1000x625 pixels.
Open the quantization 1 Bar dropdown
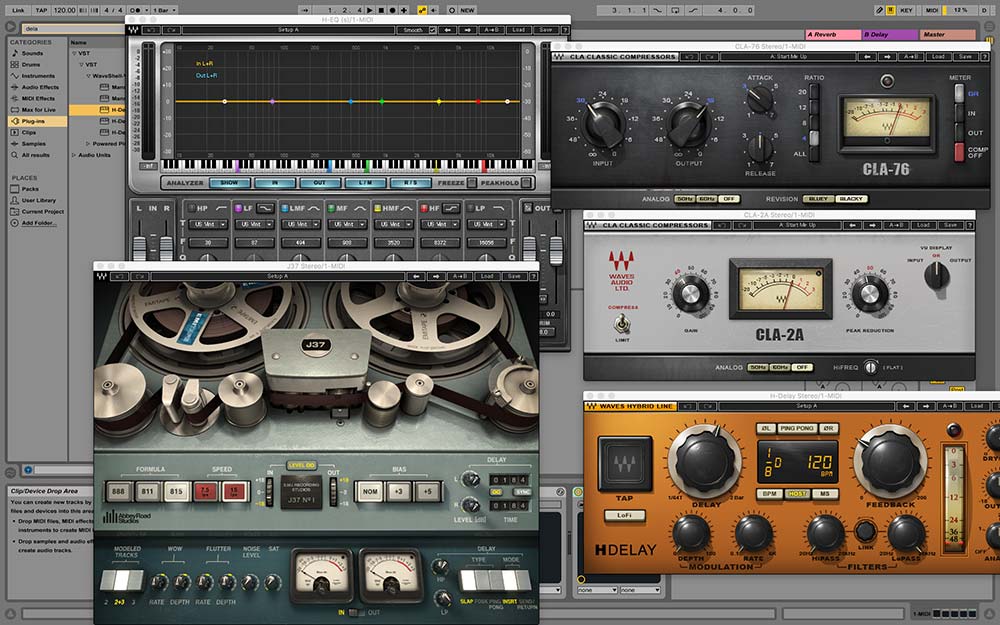(x=165, y=10)
